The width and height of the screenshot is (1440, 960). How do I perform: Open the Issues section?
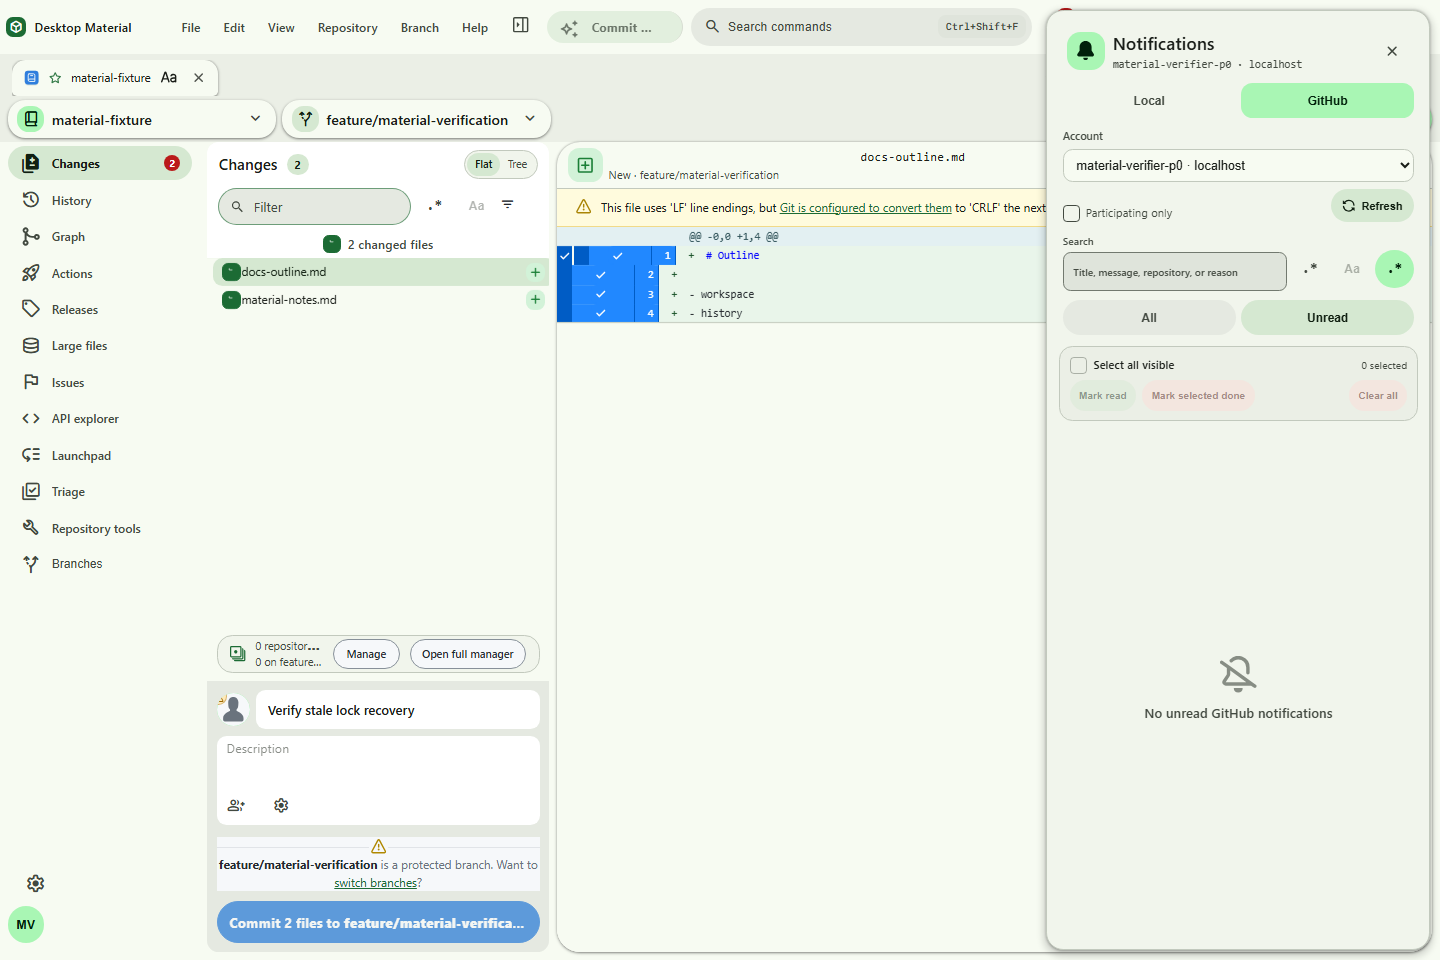(x=100, y=383)
